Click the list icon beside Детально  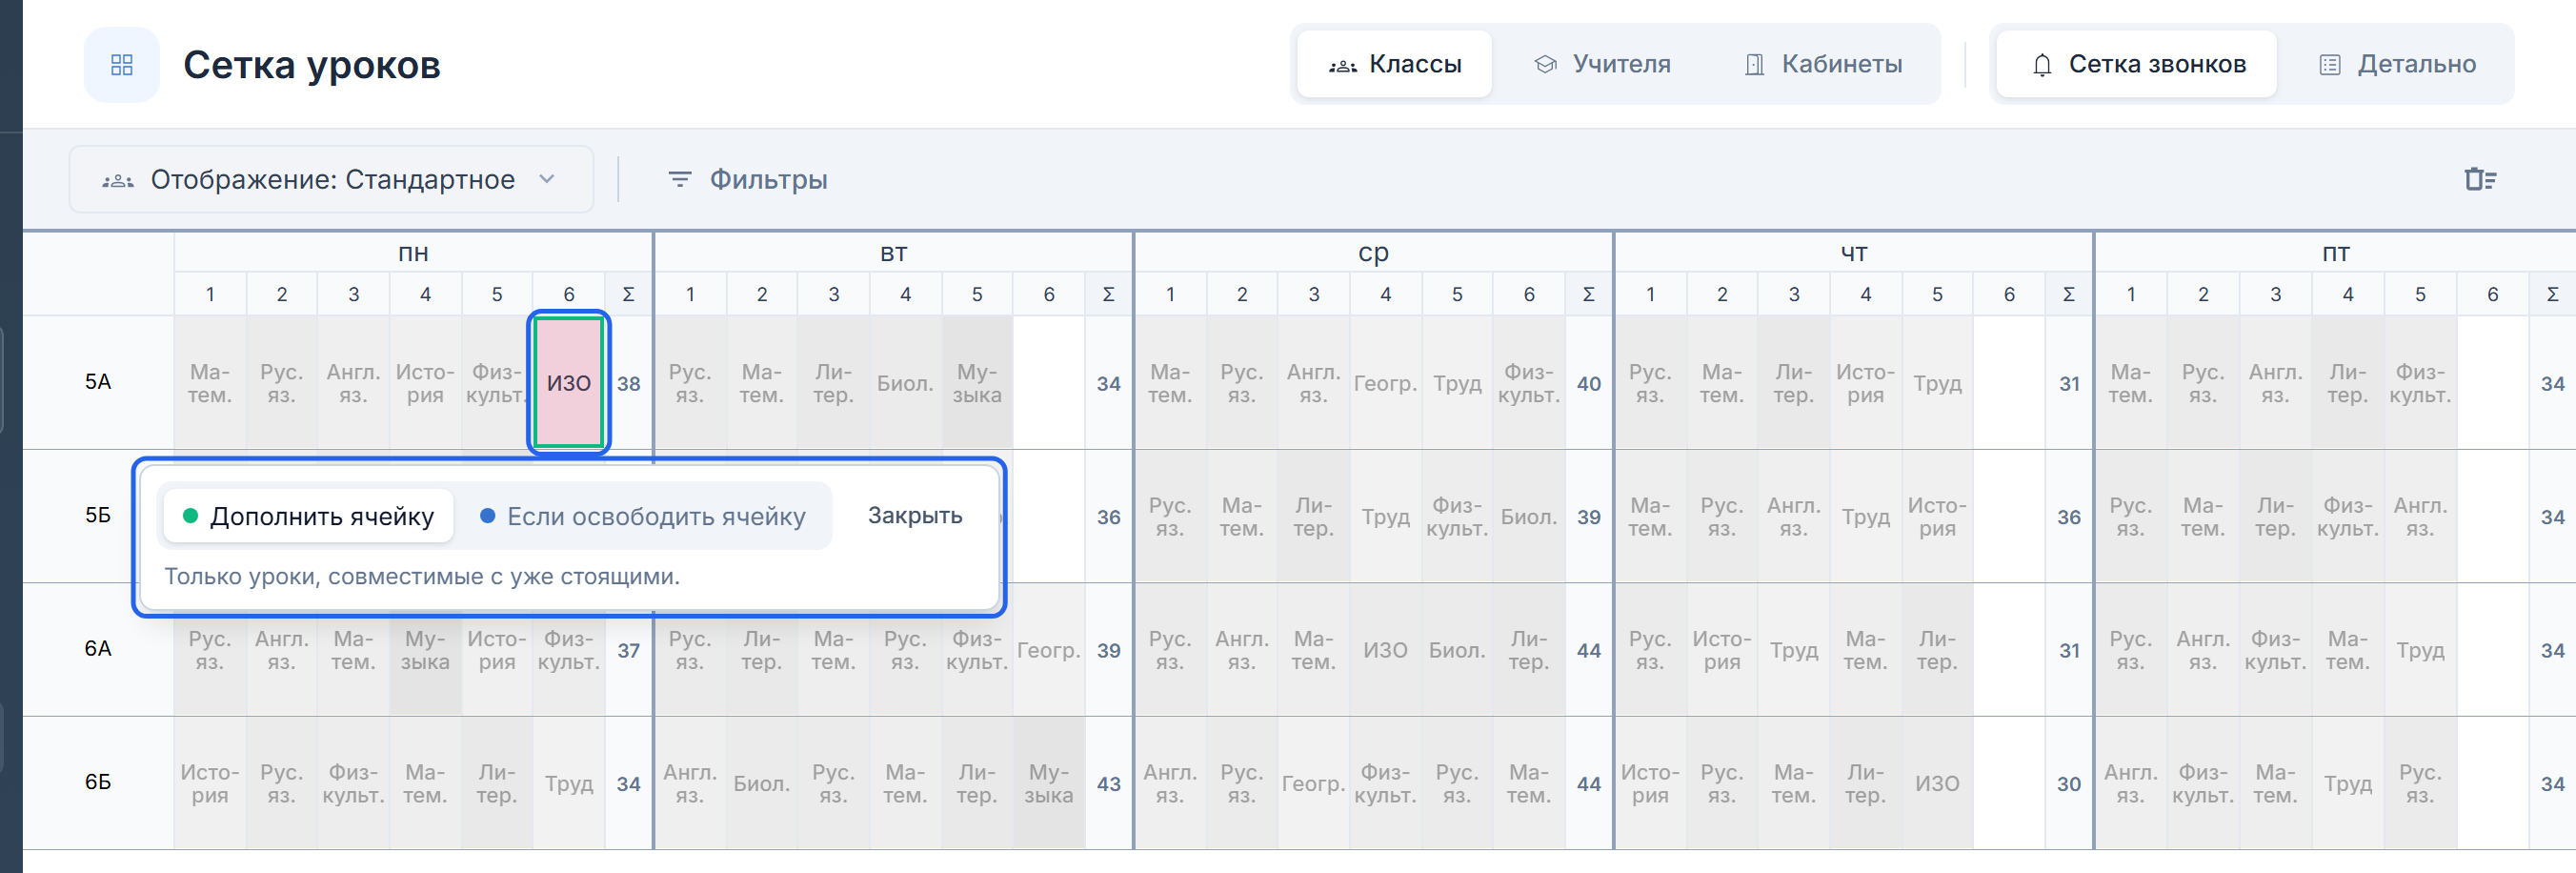(x=2329, y=65)
